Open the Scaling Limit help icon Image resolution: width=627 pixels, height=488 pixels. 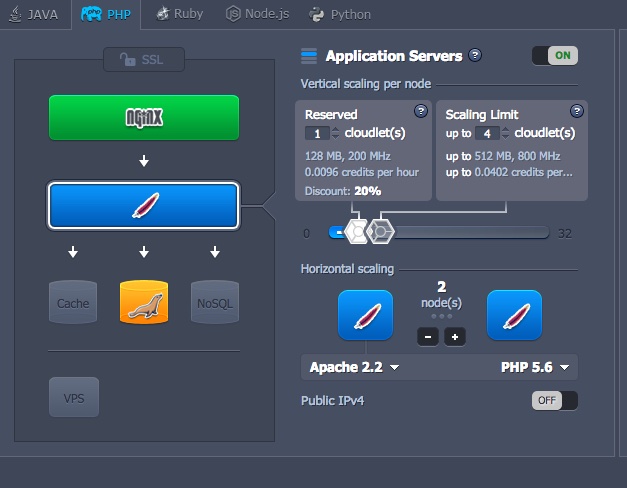[577, 111]
